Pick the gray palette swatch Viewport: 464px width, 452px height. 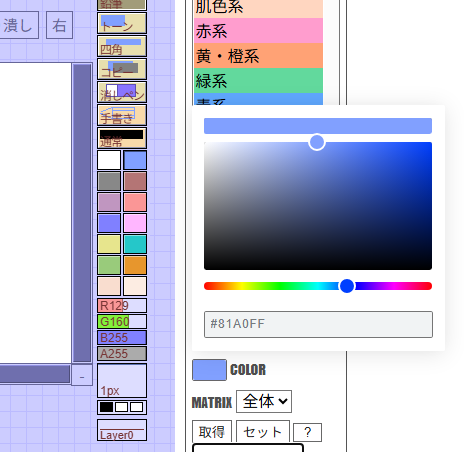point(109,181)
